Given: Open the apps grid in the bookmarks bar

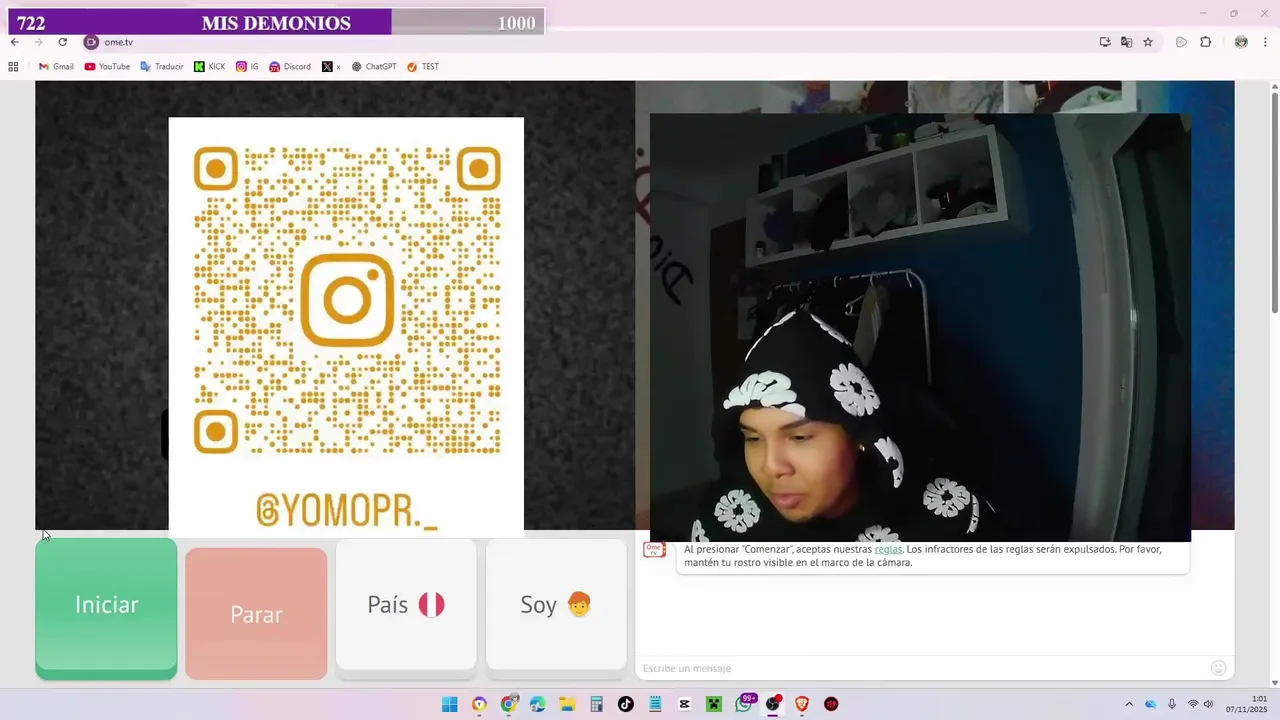Looking at the screenshot, I should tap(13, 67).
